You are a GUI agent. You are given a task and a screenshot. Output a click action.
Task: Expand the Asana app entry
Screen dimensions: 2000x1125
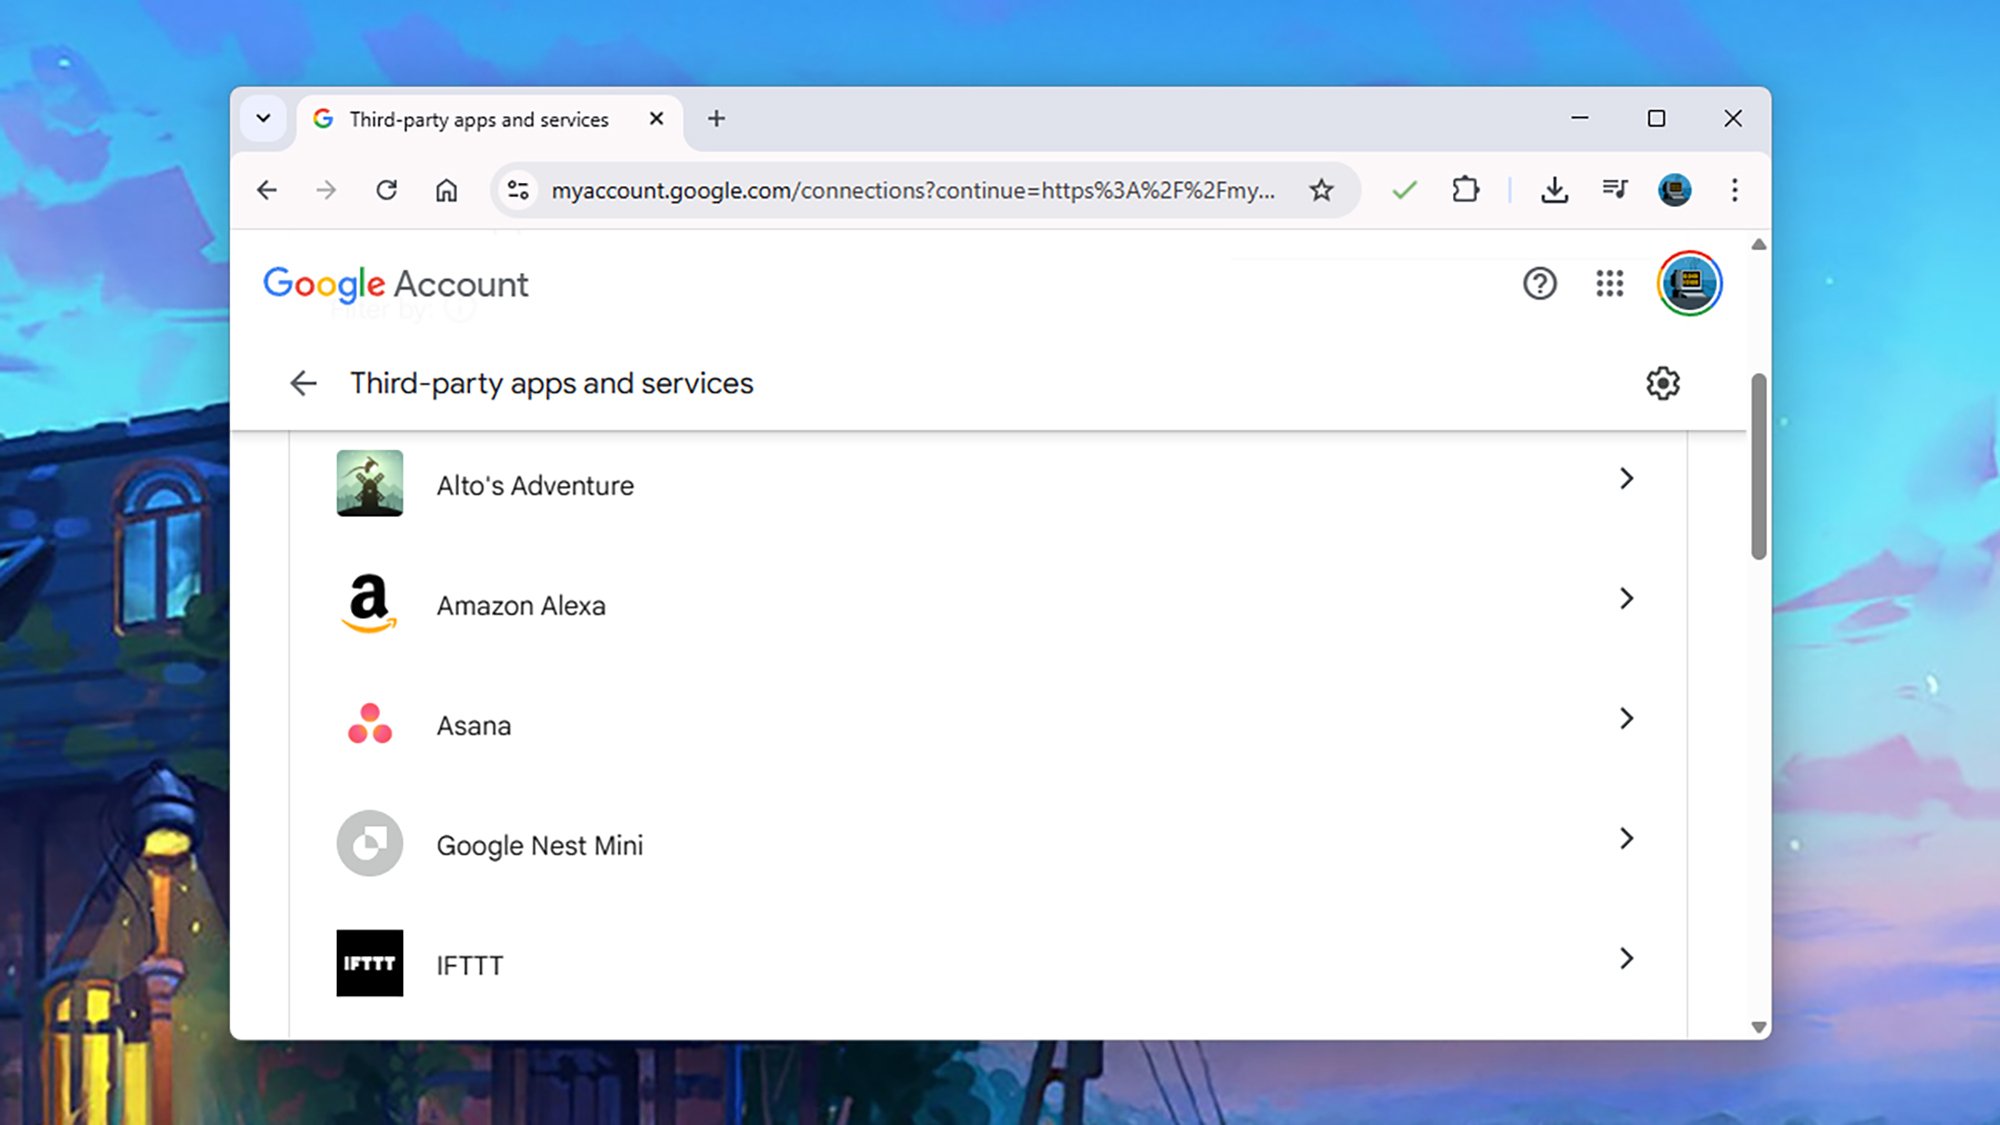coord(1628,719)
